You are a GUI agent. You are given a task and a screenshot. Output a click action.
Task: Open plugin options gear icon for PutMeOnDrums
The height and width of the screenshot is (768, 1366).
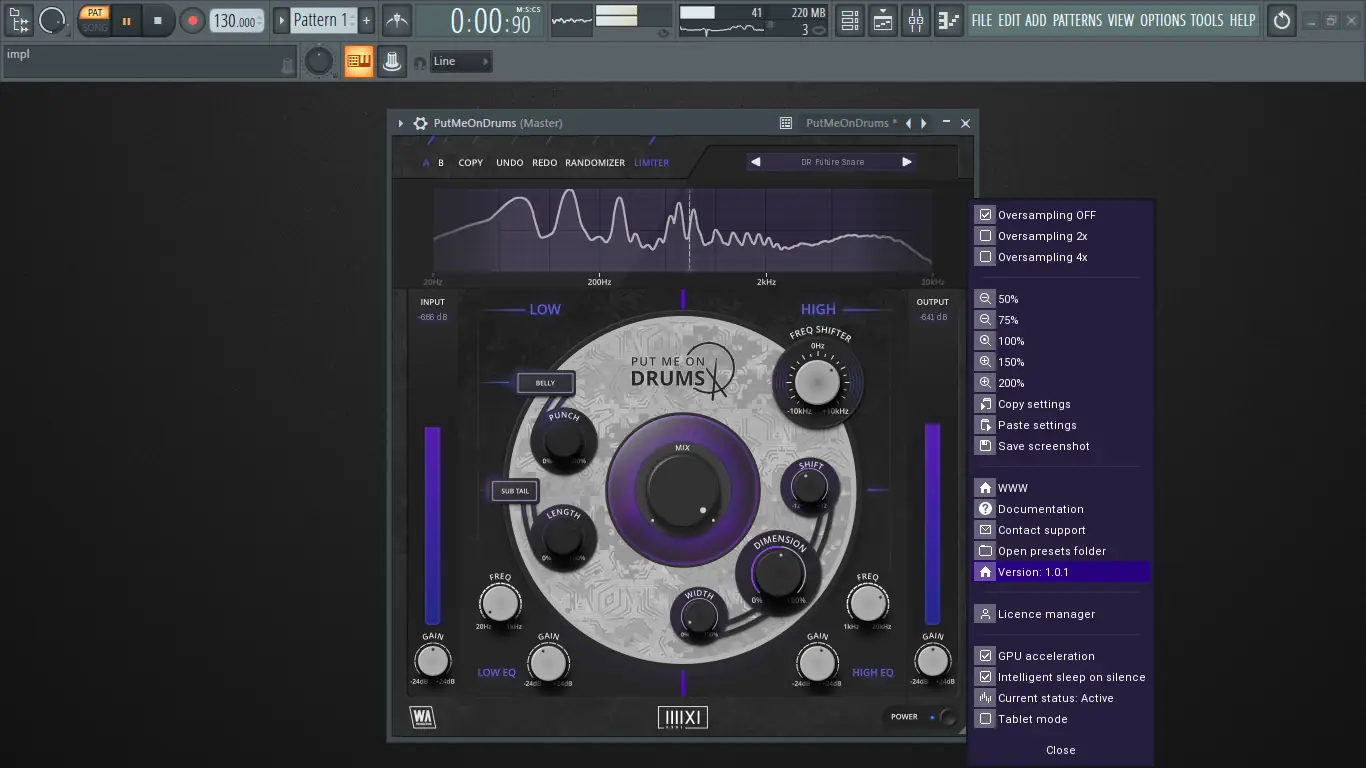click(421, 123)
